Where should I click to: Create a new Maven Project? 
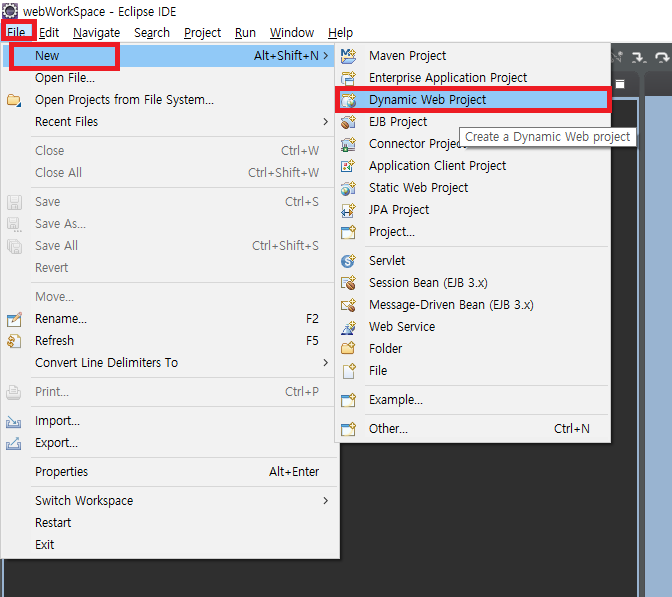(473, 56)
